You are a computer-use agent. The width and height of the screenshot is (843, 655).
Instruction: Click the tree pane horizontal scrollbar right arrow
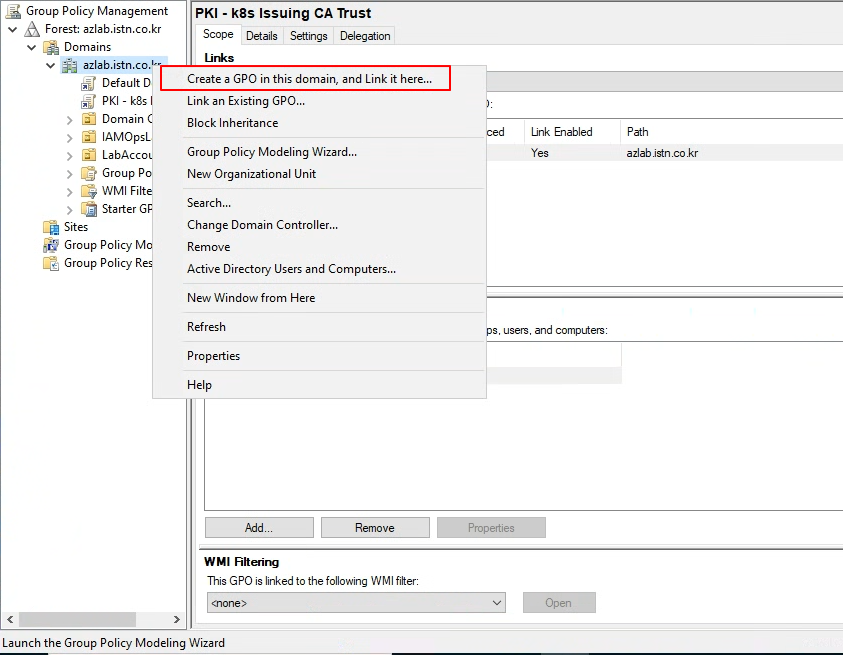click(x=176, y=620)
